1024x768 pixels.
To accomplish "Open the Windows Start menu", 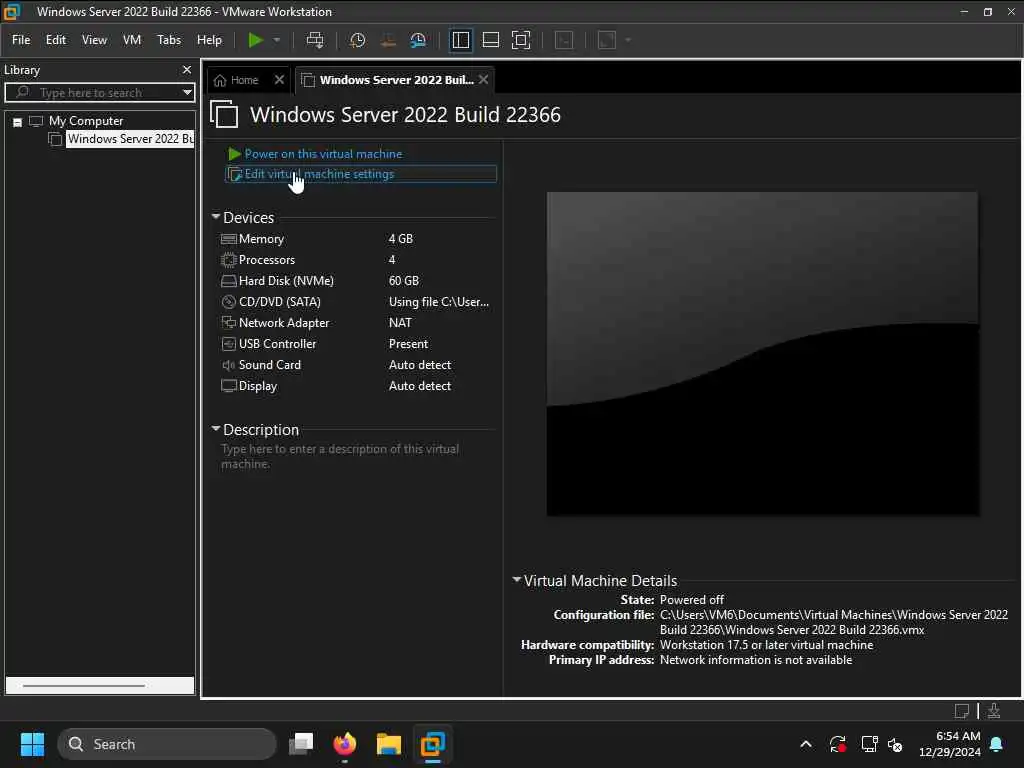I will [32, 744].
